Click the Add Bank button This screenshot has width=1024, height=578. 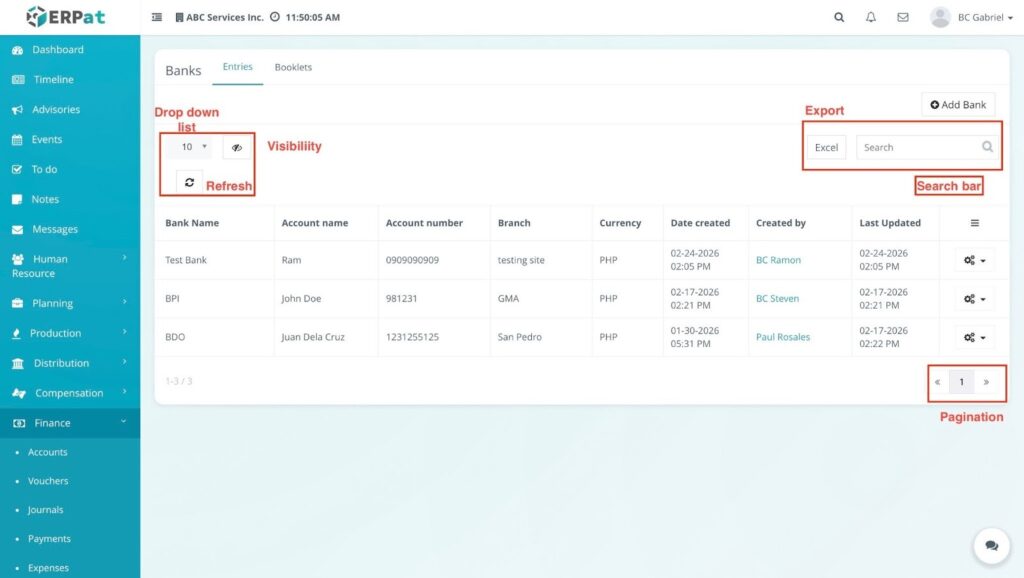click(x=958, y=105)
